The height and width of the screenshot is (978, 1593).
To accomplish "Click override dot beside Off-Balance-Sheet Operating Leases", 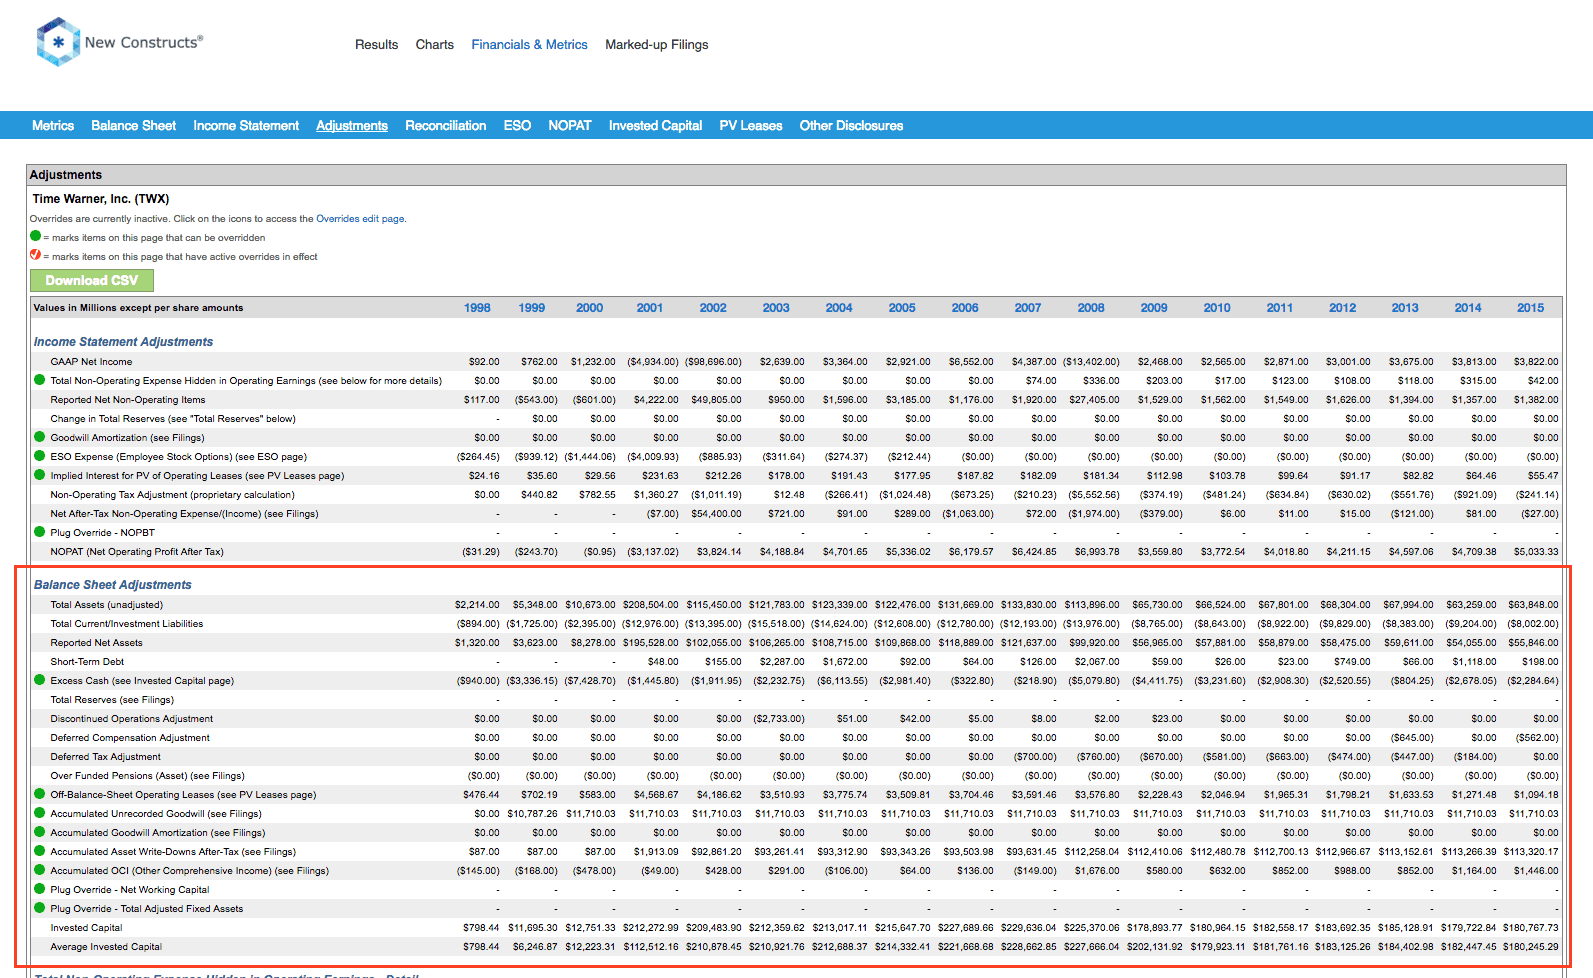I will point(40,794).
